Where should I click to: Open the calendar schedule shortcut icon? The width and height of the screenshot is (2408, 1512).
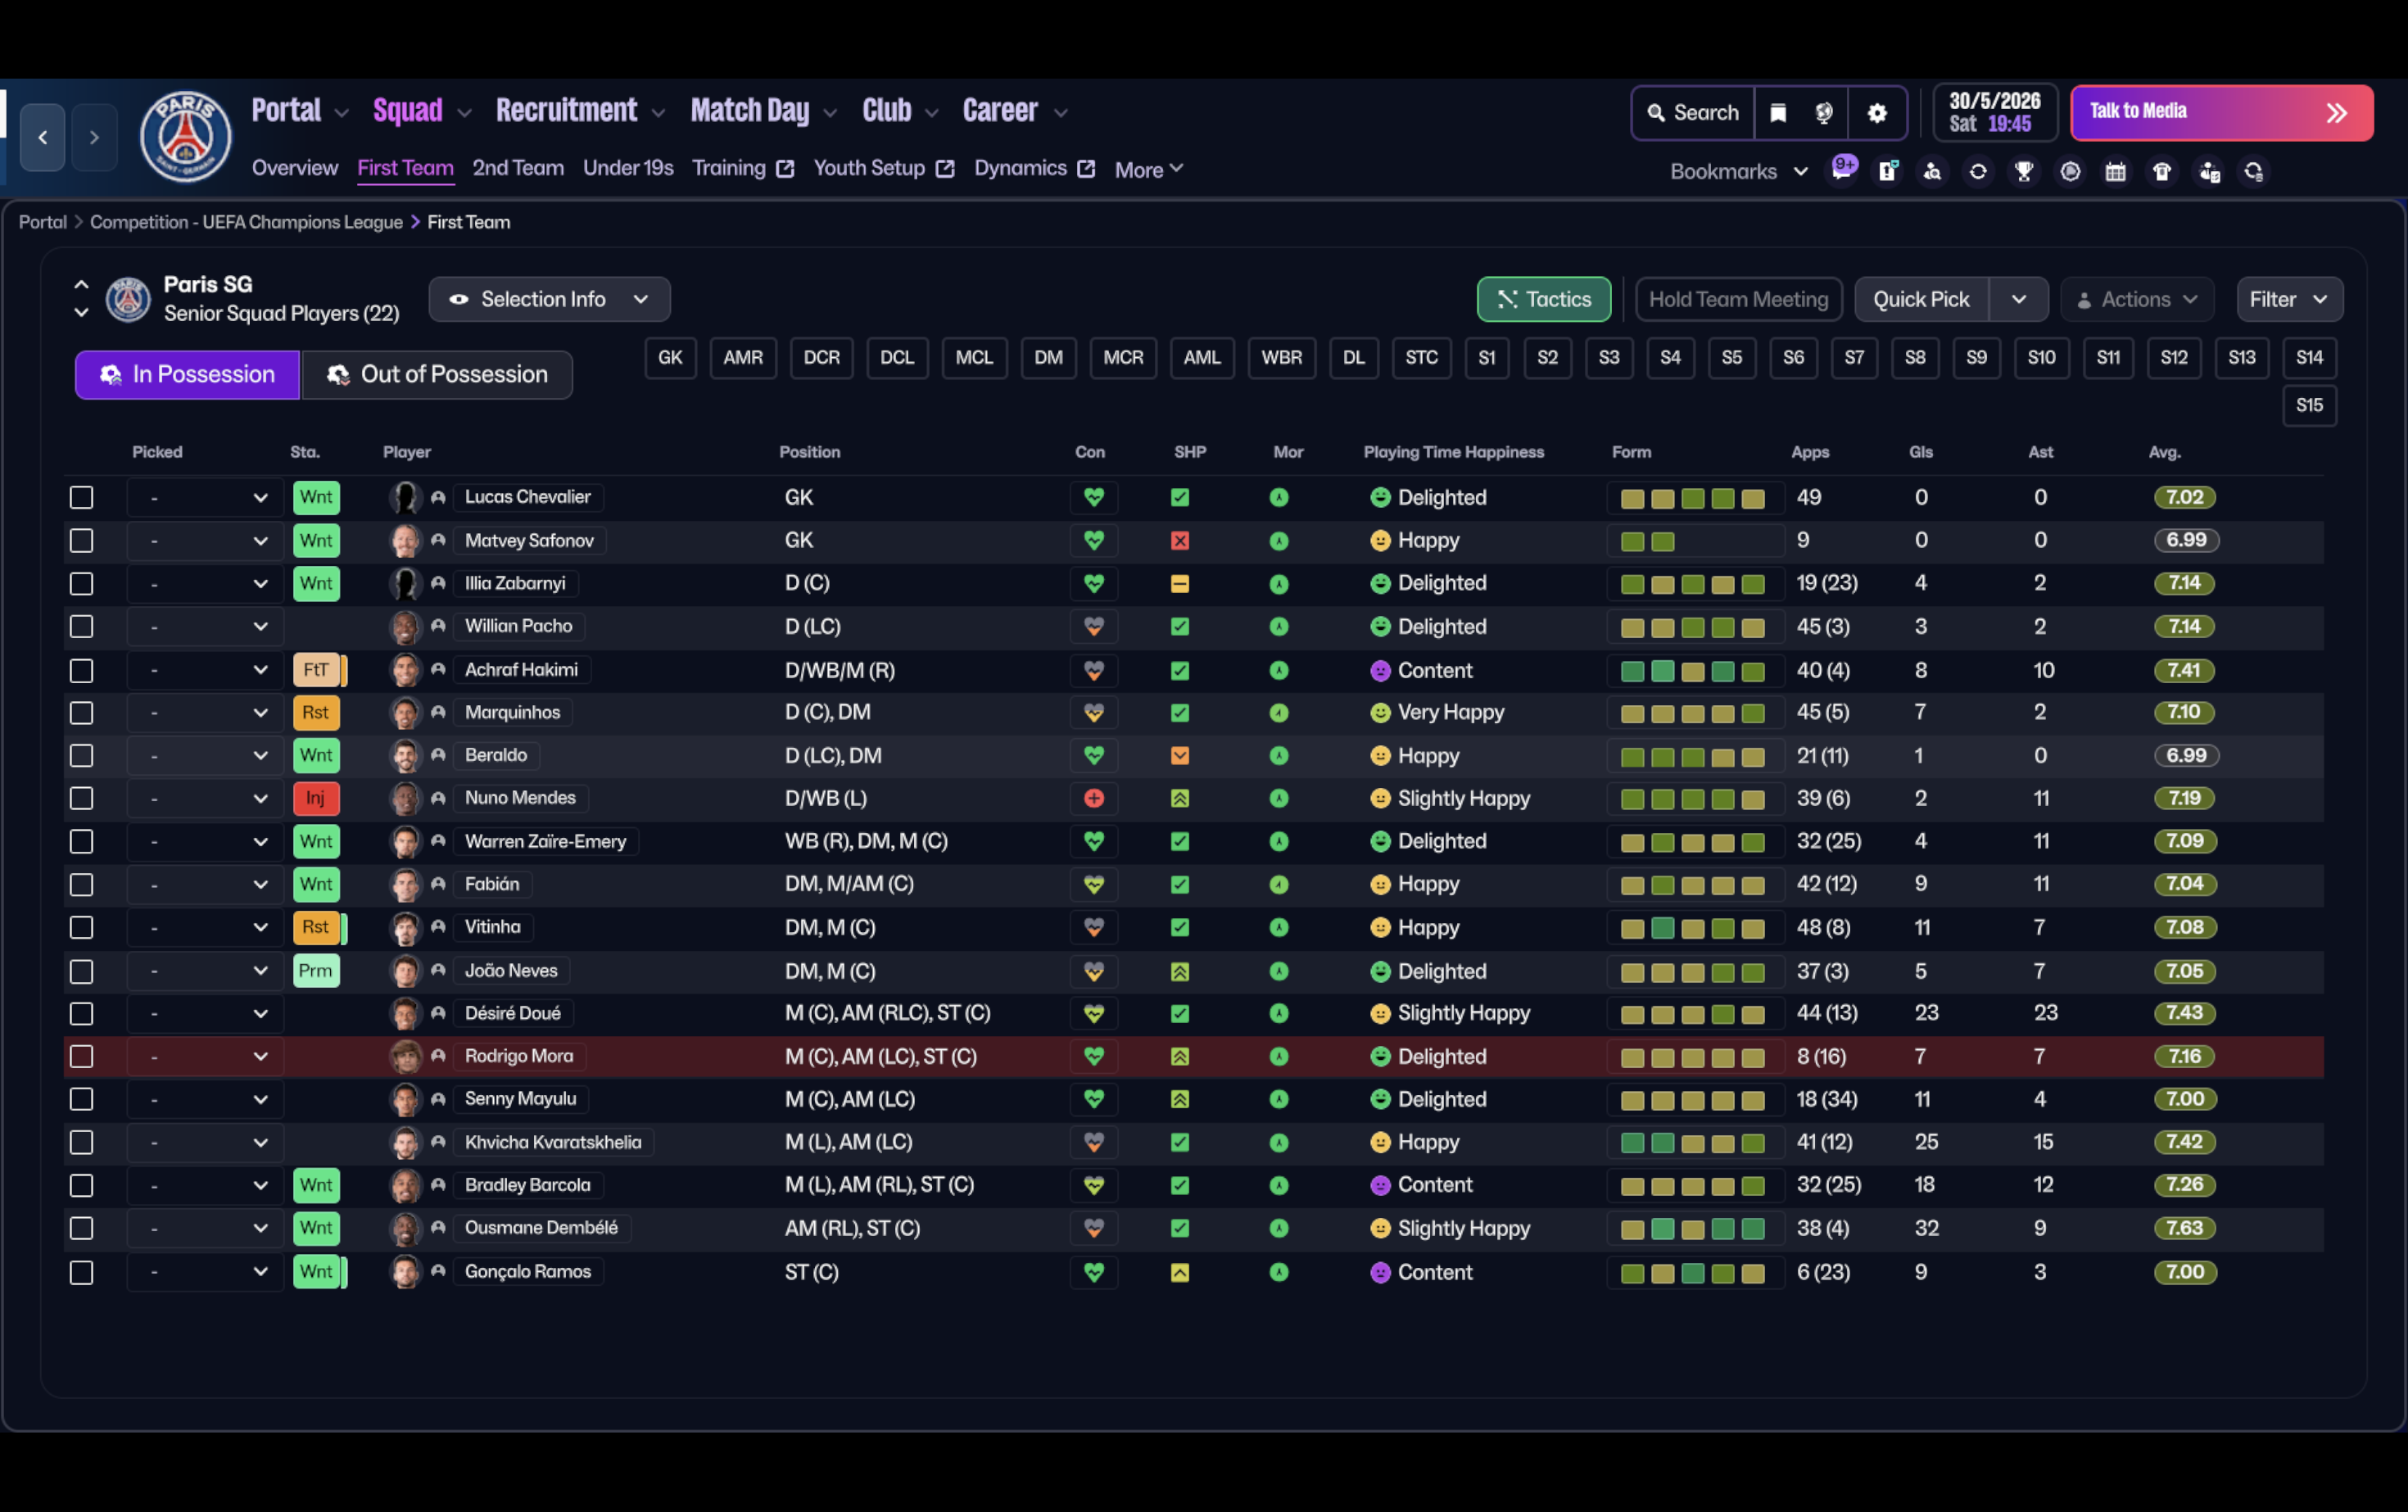[x=2115, y=171]
